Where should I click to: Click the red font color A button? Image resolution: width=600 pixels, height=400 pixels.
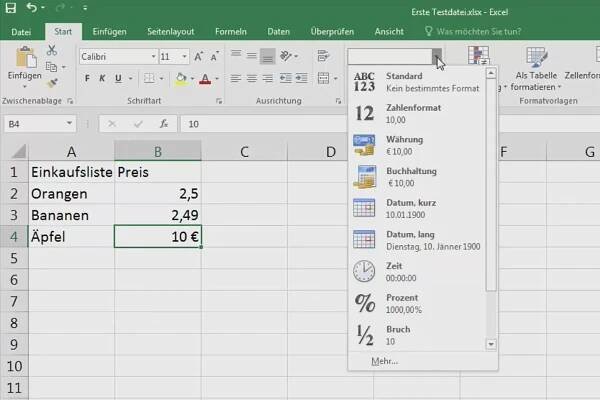point(204,78)
